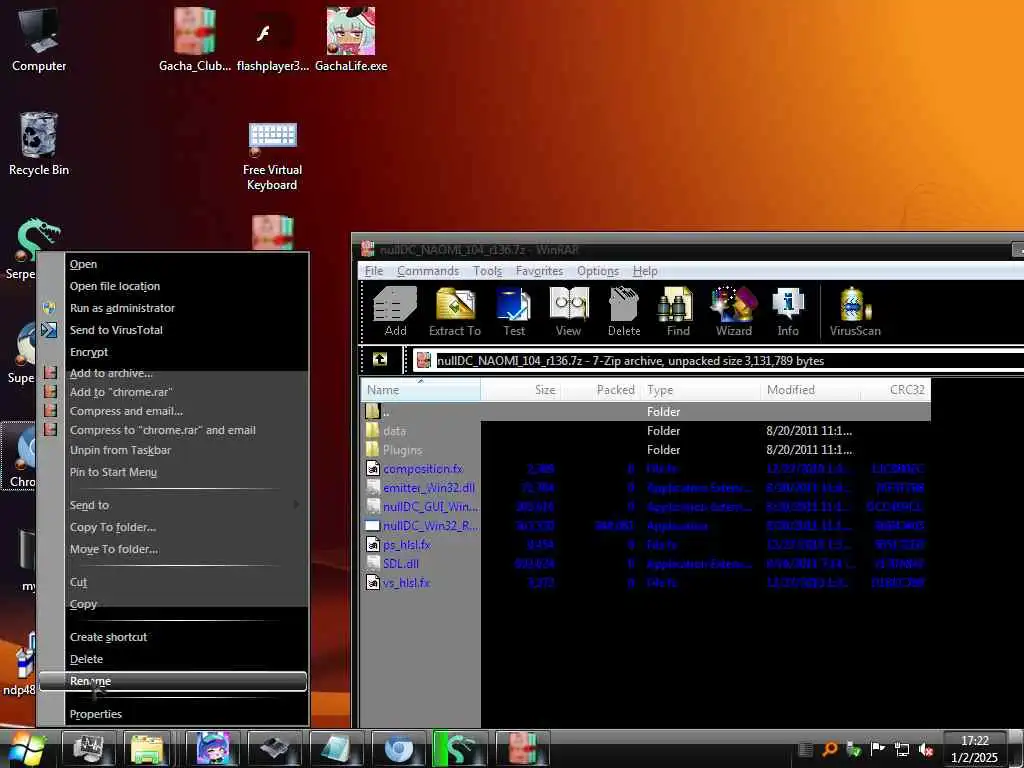1024x768 pixels.
Task: Open the Chrome taskbar icon
Action: pos(398,749)
